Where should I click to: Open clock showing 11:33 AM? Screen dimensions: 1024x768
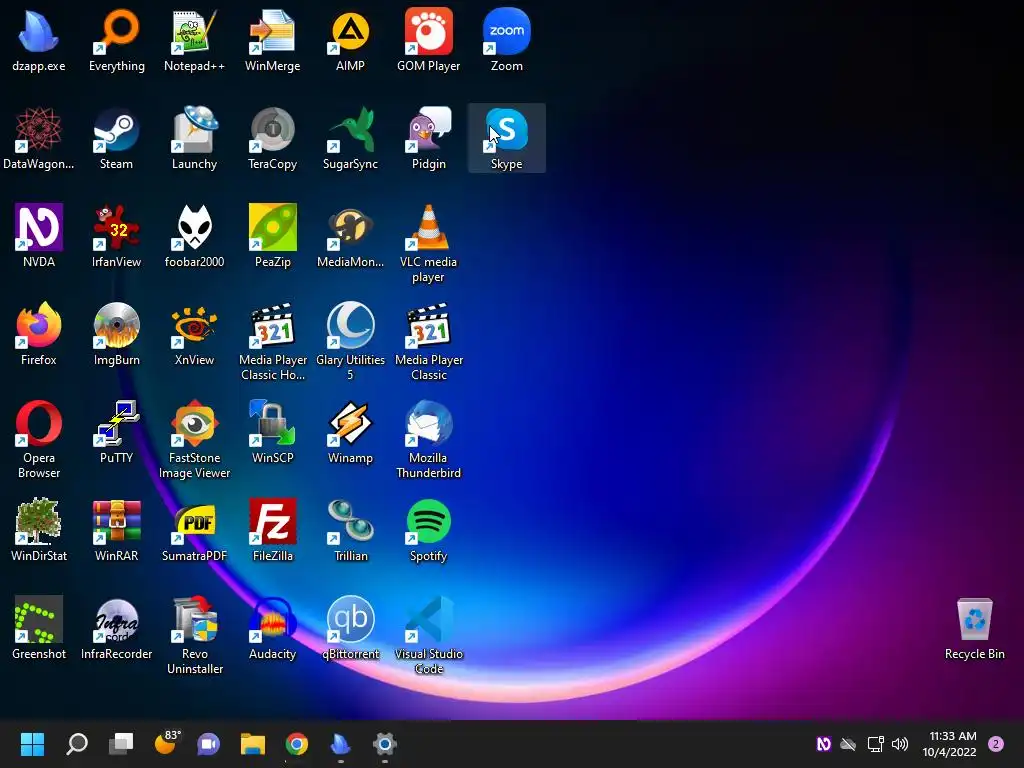[950, 744]
